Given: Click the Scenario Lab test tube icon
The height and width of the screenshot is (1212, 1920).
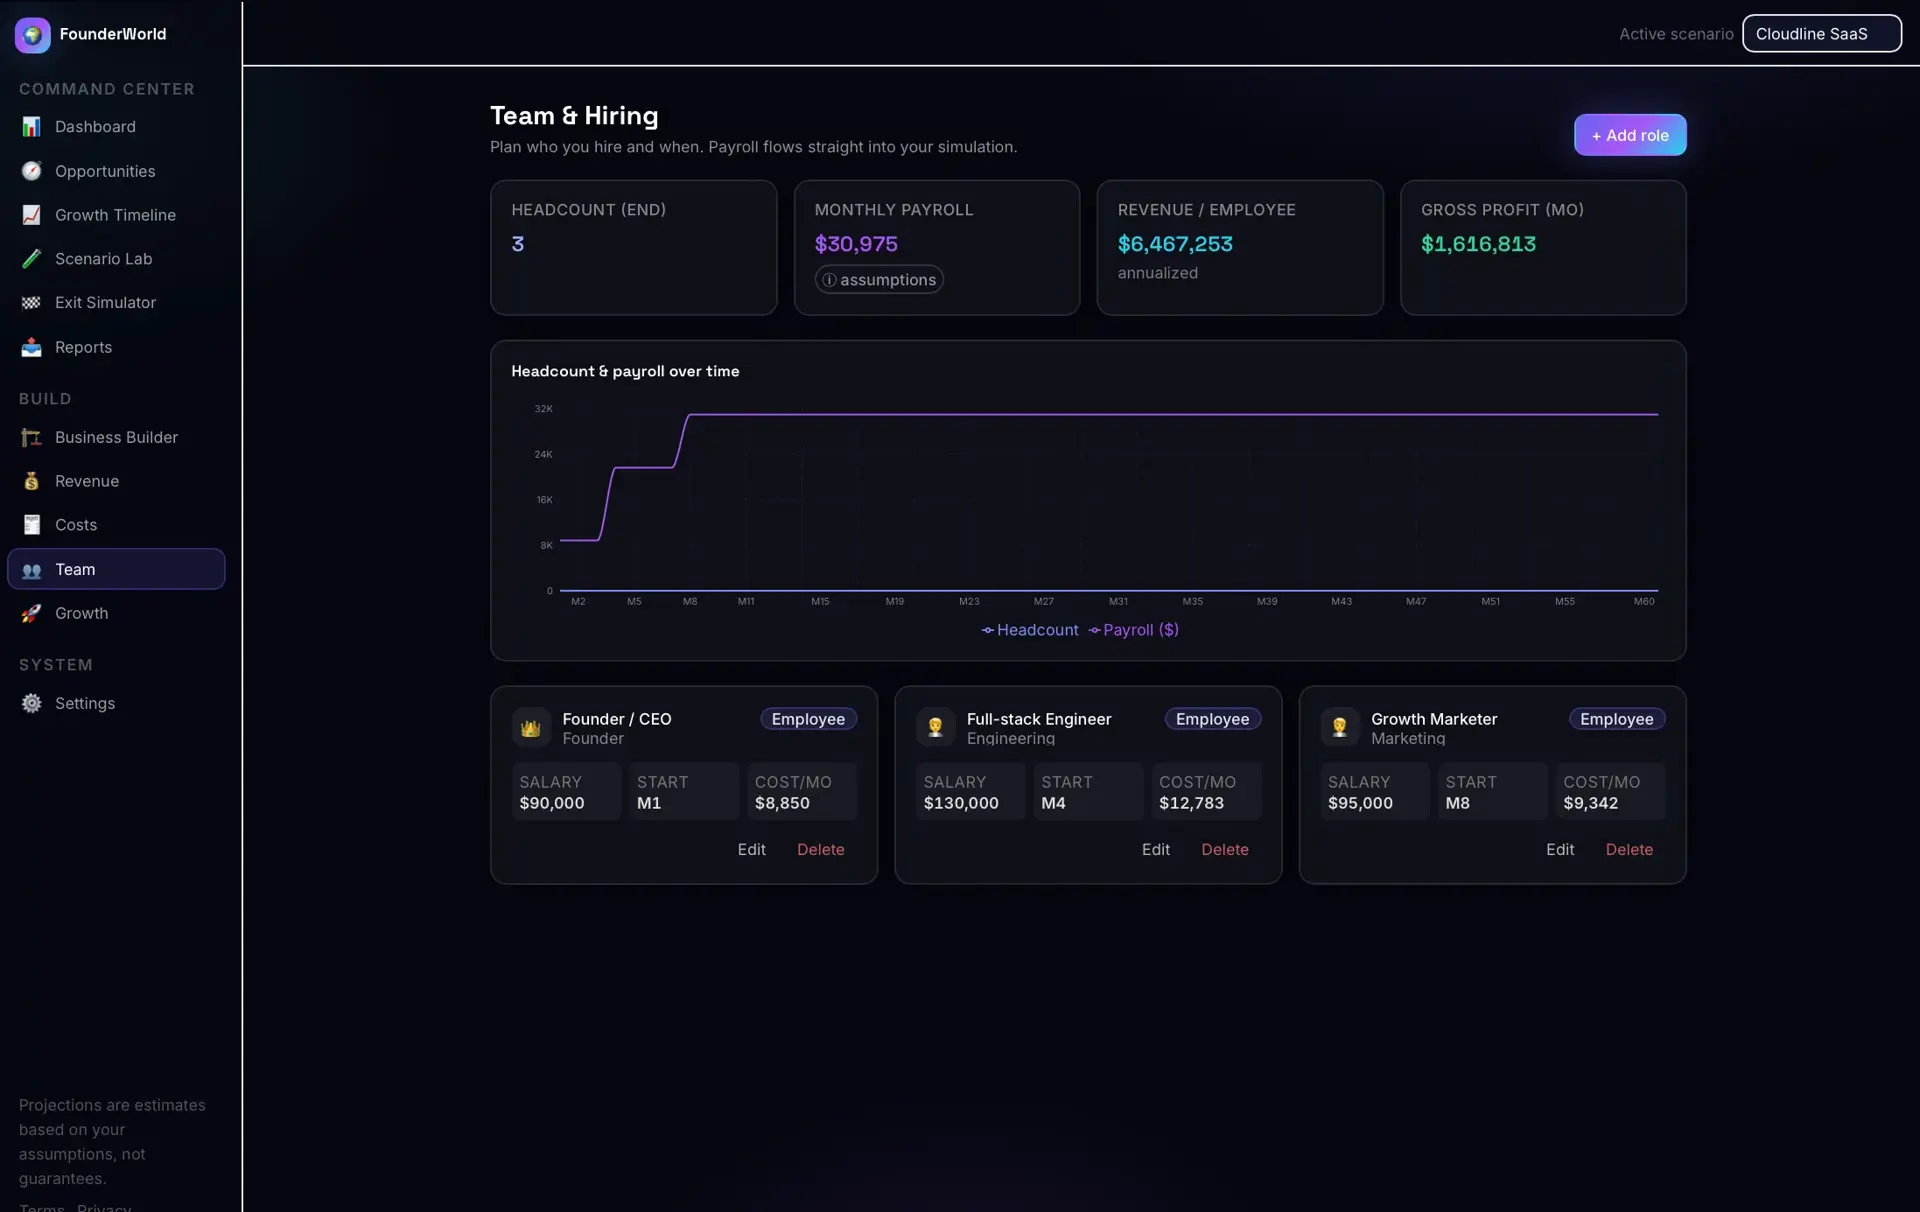Looking at the screenshot, I should coord(32,259).
